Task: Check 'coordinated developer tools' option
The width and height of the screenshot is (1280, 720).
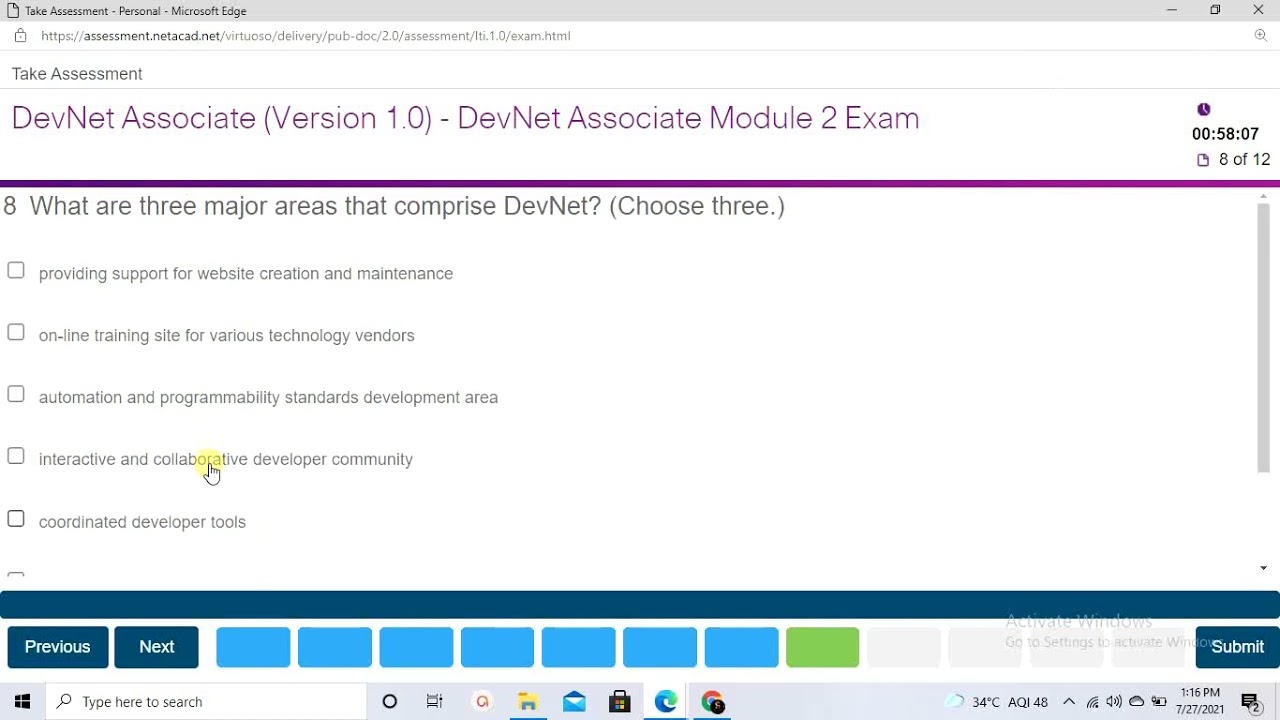Action: tap(16, 519)
